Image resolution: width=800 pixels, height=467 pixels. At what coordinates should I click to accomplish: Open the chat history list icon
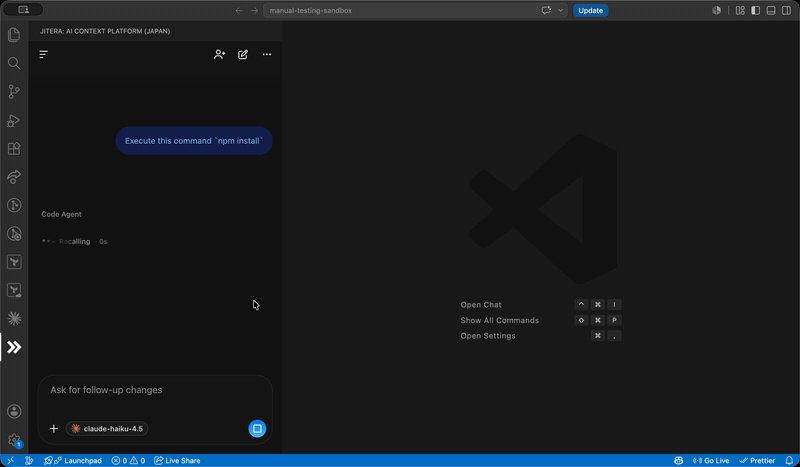pyautogui.click(x=44, y=54)
